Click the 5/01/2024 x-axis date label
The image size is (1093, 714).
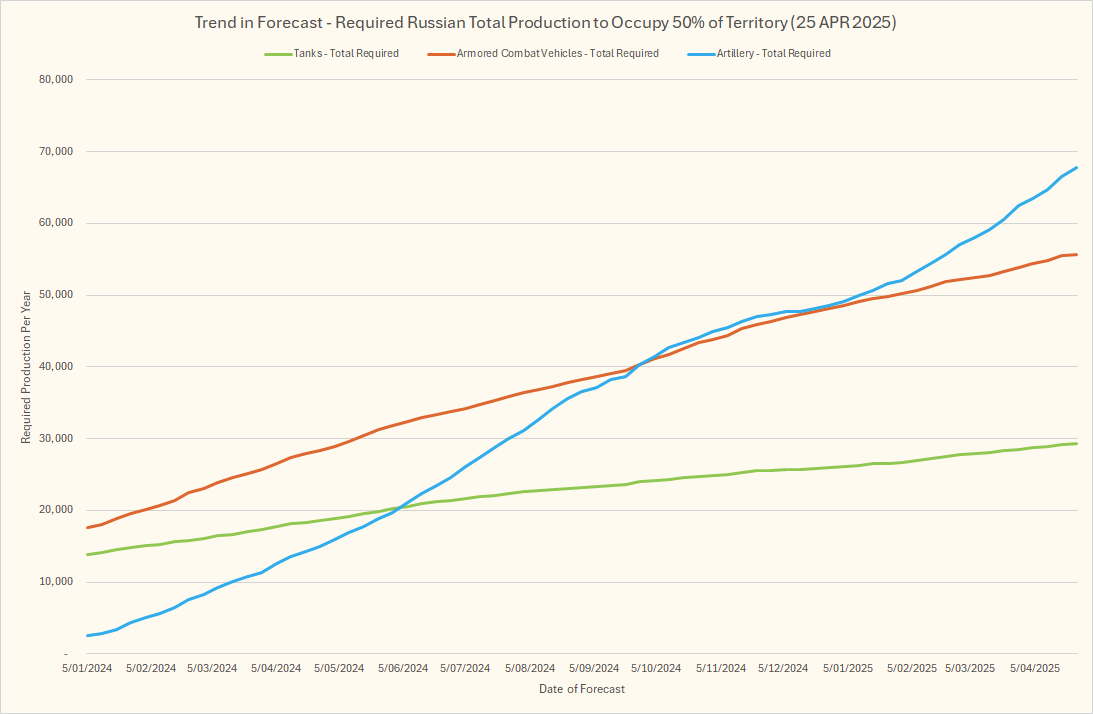(x=85, y=667)
